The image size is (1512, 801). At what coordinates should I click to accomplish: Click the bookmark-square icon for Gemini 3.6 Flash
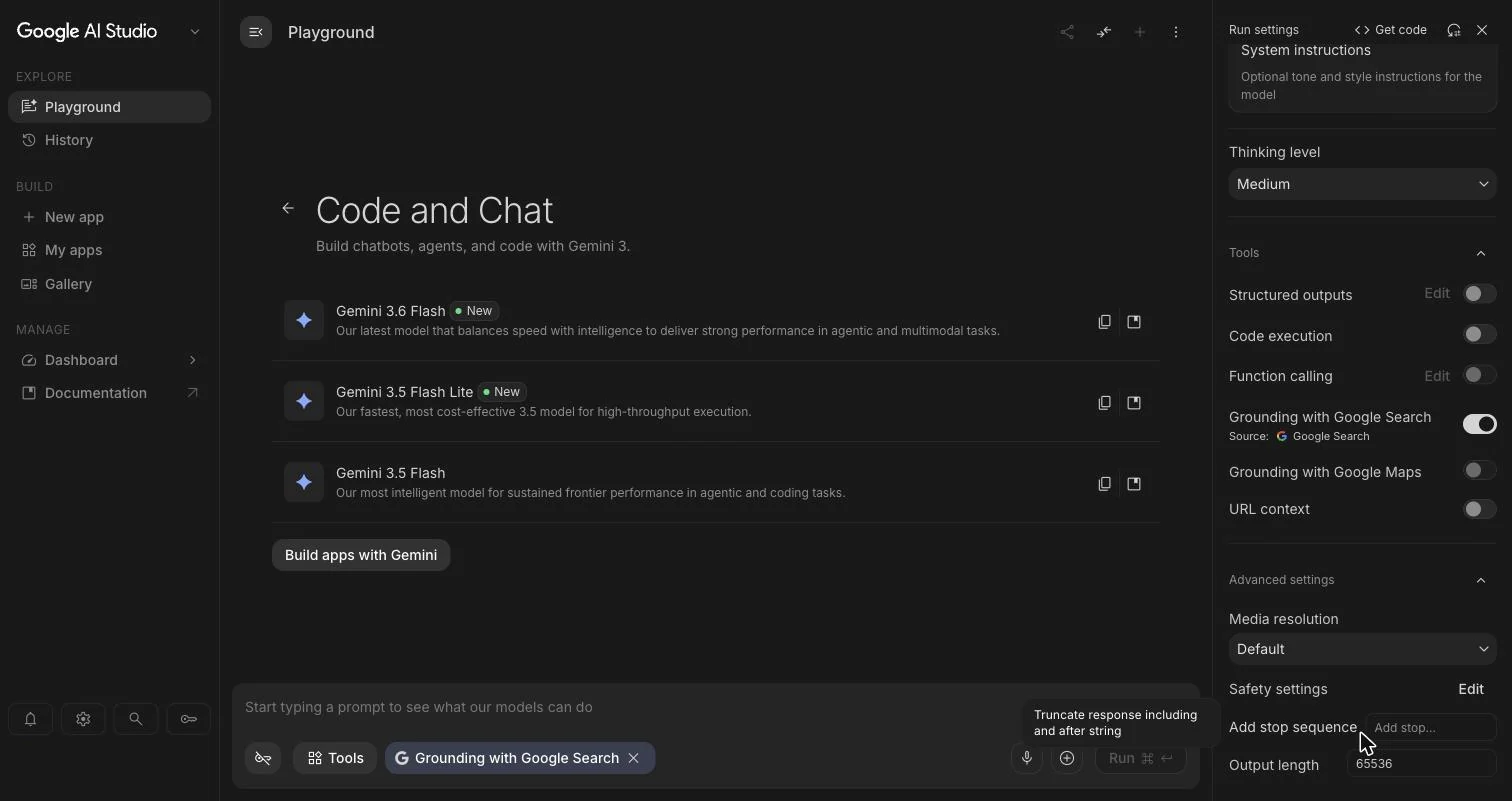1134,322
